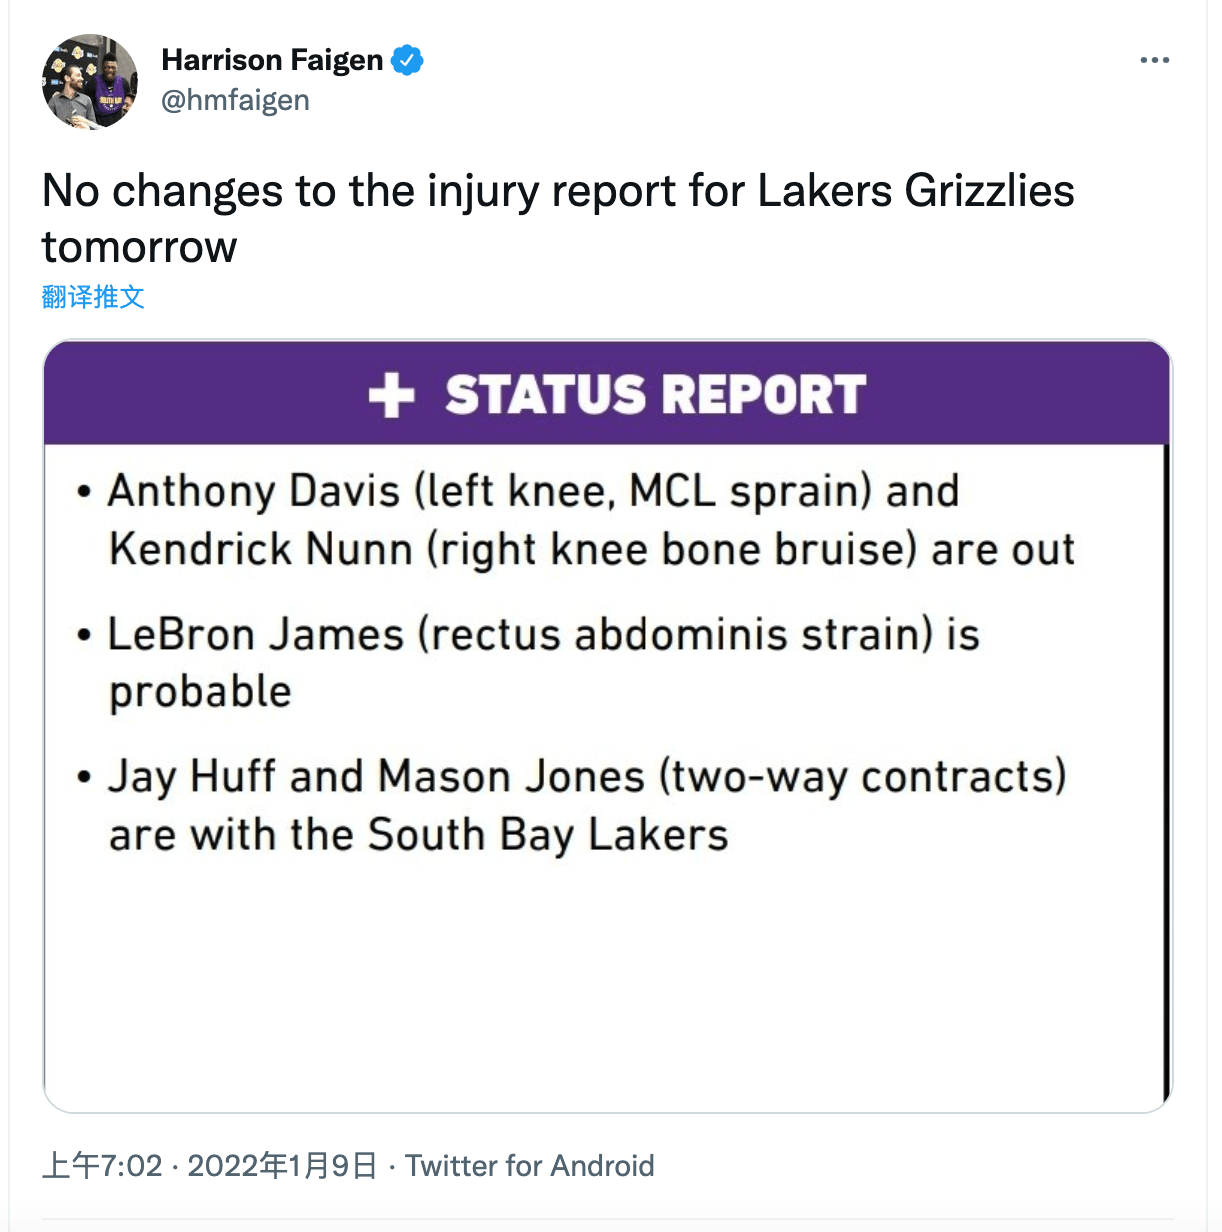Open the @hmfaigen handle
This screenshot has width=1222, height=1232.
235,100
